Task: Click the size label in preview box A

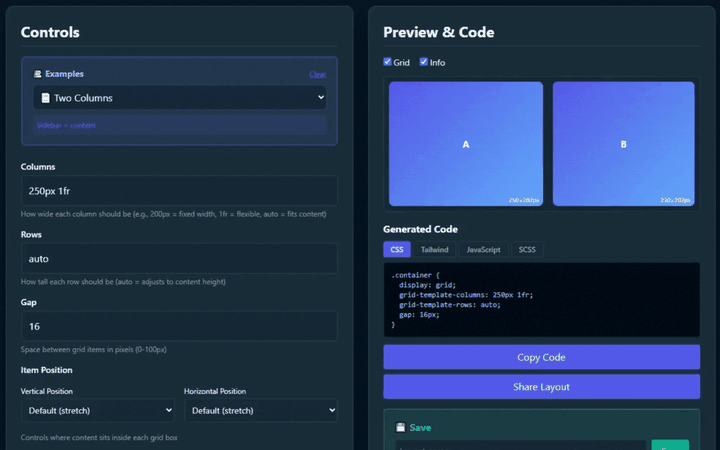Action: 523,200
